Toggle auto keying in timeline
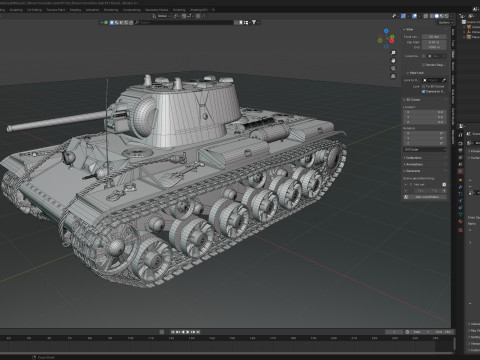Viewport: 480px width, 360px height. point(162,332)
